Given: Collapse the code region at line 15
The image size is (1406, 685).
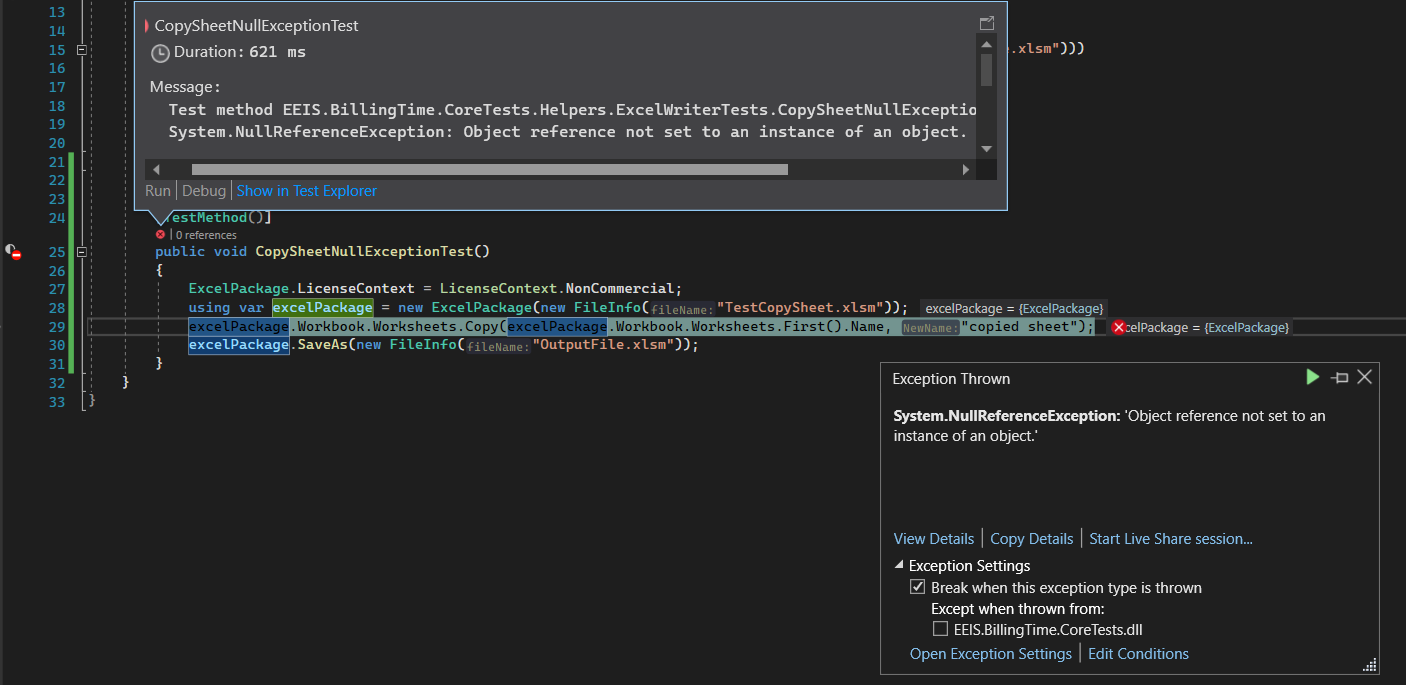Looking at the screenshot, I should [82, 49].
